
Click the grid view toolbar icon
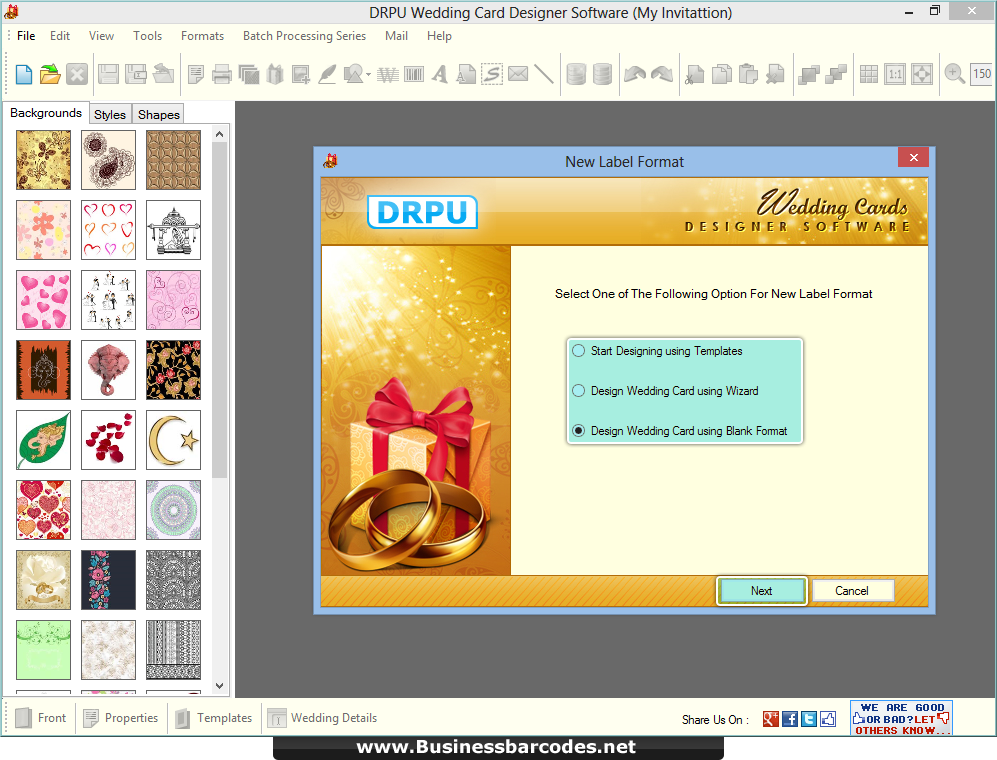tap(869, 74)
